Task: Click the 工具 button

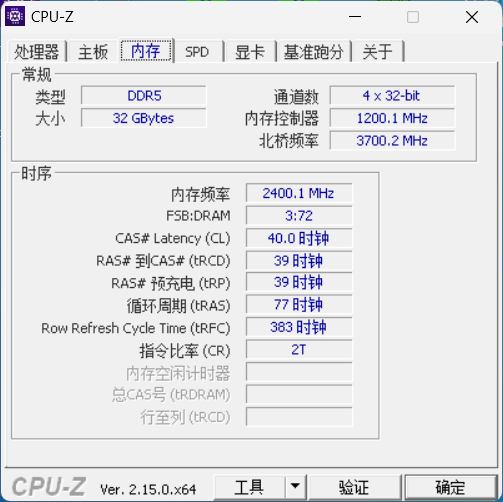Action: coord(249,487)
